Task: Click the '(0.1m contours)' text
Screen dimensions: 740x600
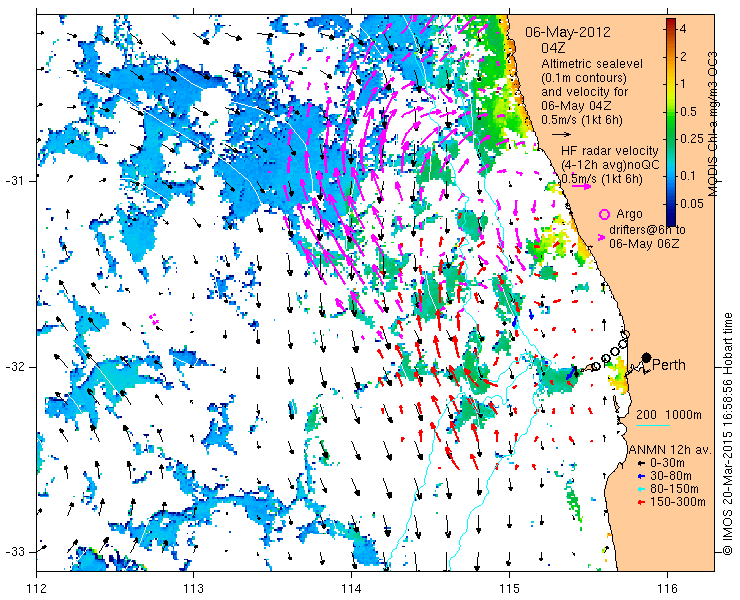Action: (x=584, y=77)
